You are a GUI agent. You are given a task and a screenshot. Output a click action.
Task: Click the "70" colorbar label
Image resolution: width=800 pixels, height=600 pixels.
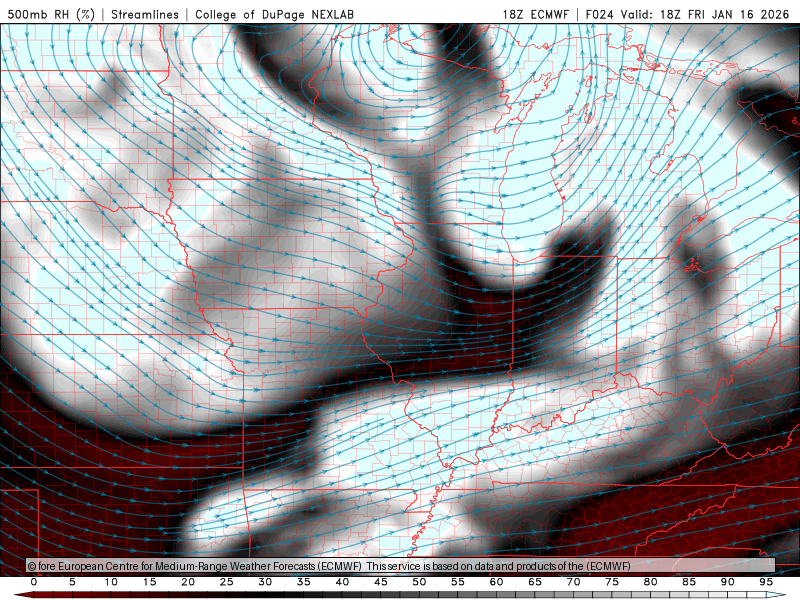(573, 582)
